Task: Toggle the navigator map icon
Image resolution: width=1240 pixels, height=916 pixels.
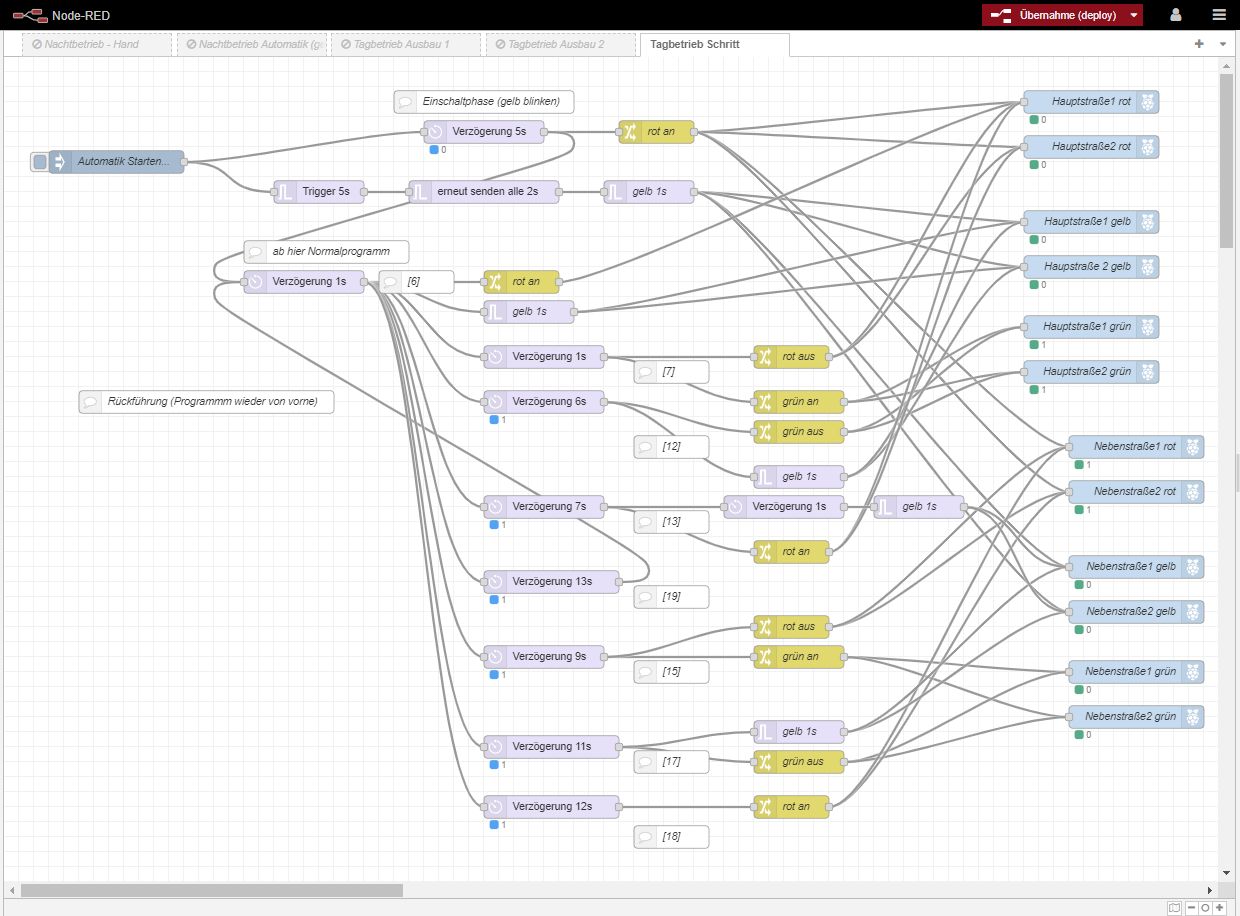Action: (x=1175, y=907)
